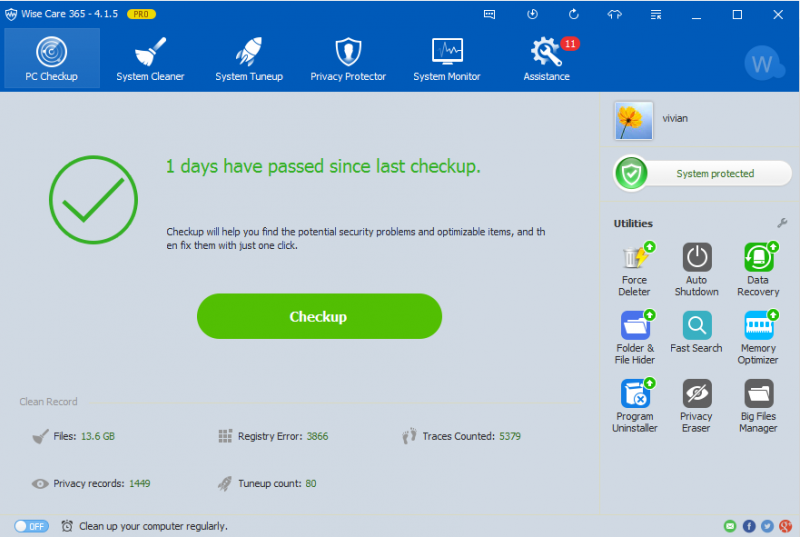Open Assistance tab with 11 notifications
This screenshot has width=800, height=537.
point(546,58)
